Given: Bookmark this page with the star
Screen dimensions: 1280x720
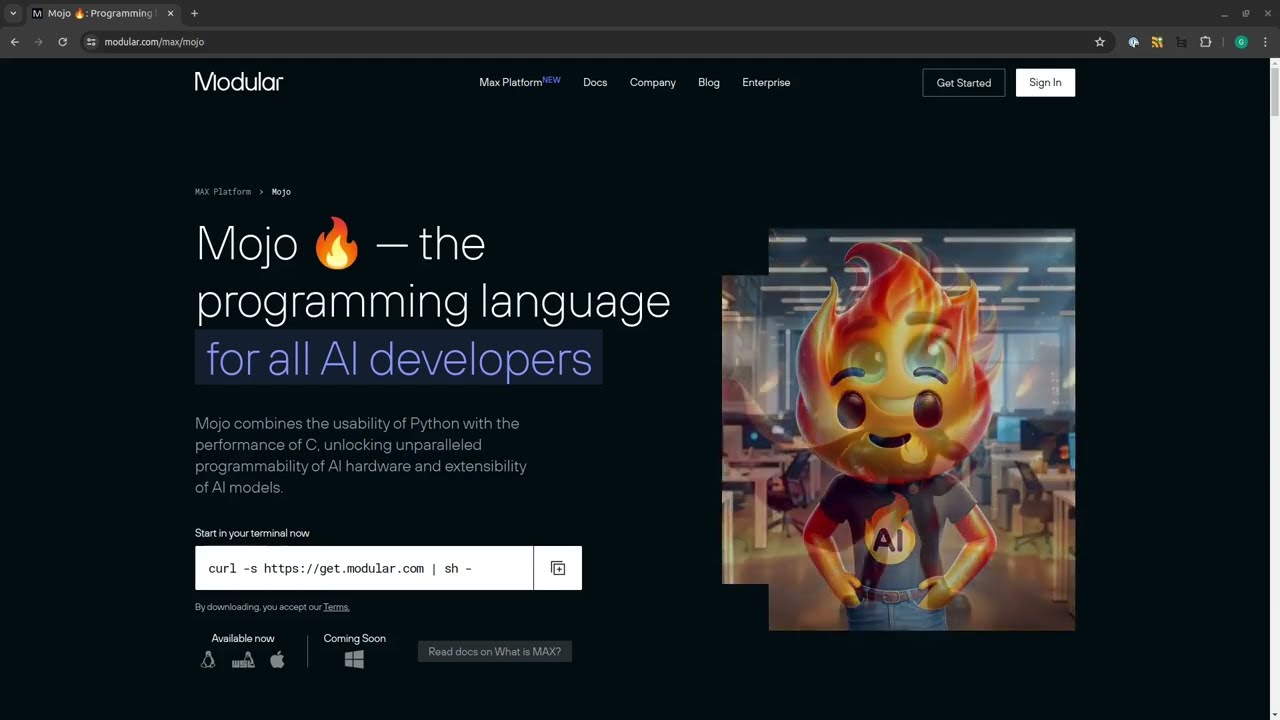Looking at the screenshot, I should click(x=1100, y=42).
